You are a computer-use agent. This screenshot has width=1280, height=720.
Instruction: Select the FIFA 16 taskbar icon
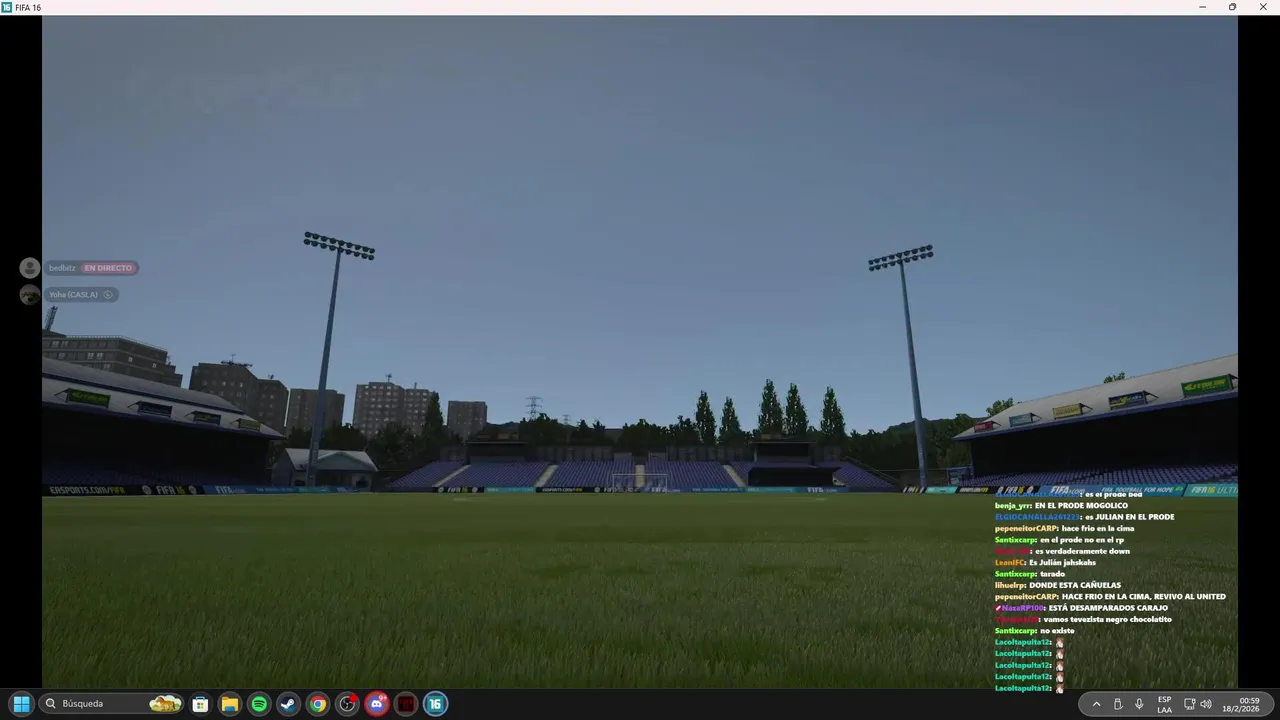point(435,704)
